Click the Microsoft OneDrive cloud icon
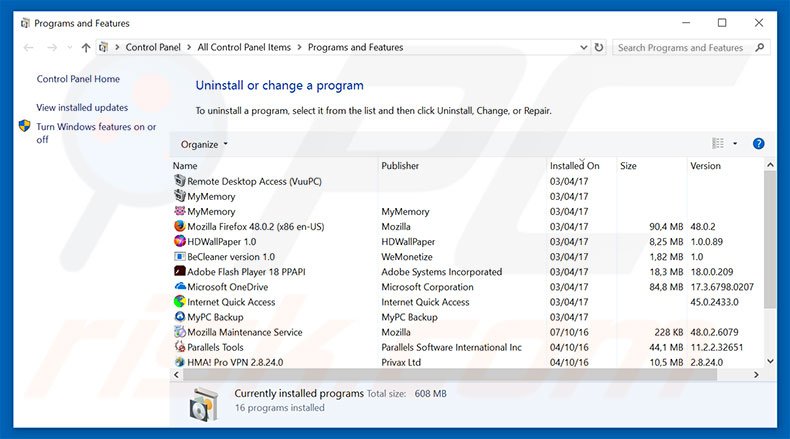Screen dimensions: 790x439 pyautogui.click(x=180, y=286)
